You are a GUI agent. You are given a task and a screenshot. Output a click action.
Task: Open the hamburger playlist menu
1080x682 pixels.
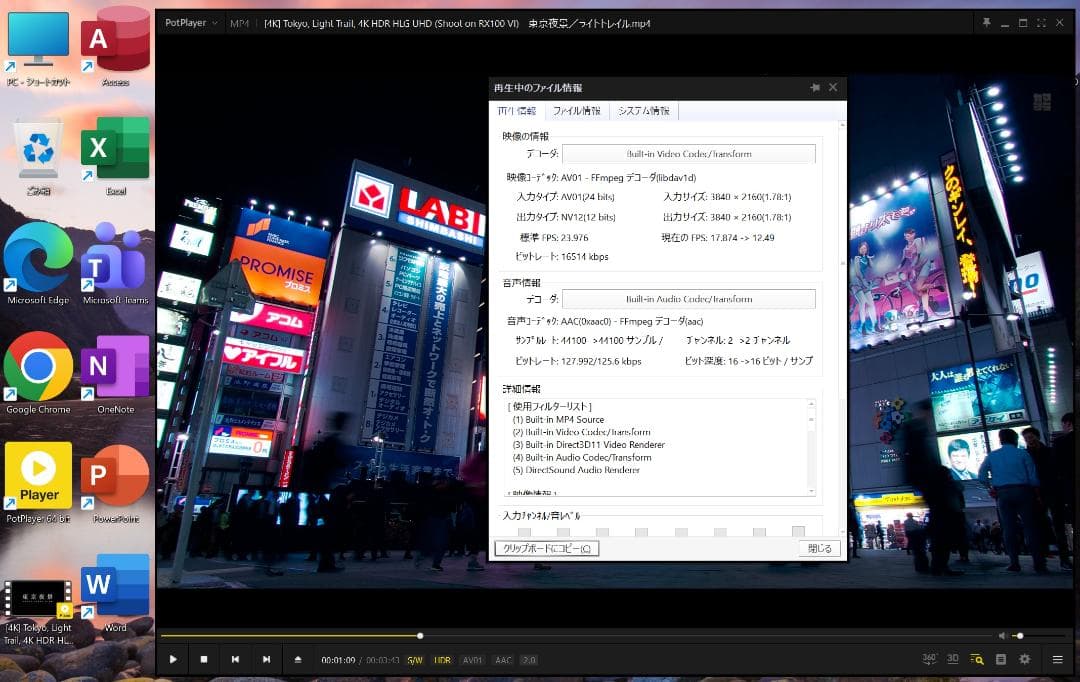coord(1057,659)
